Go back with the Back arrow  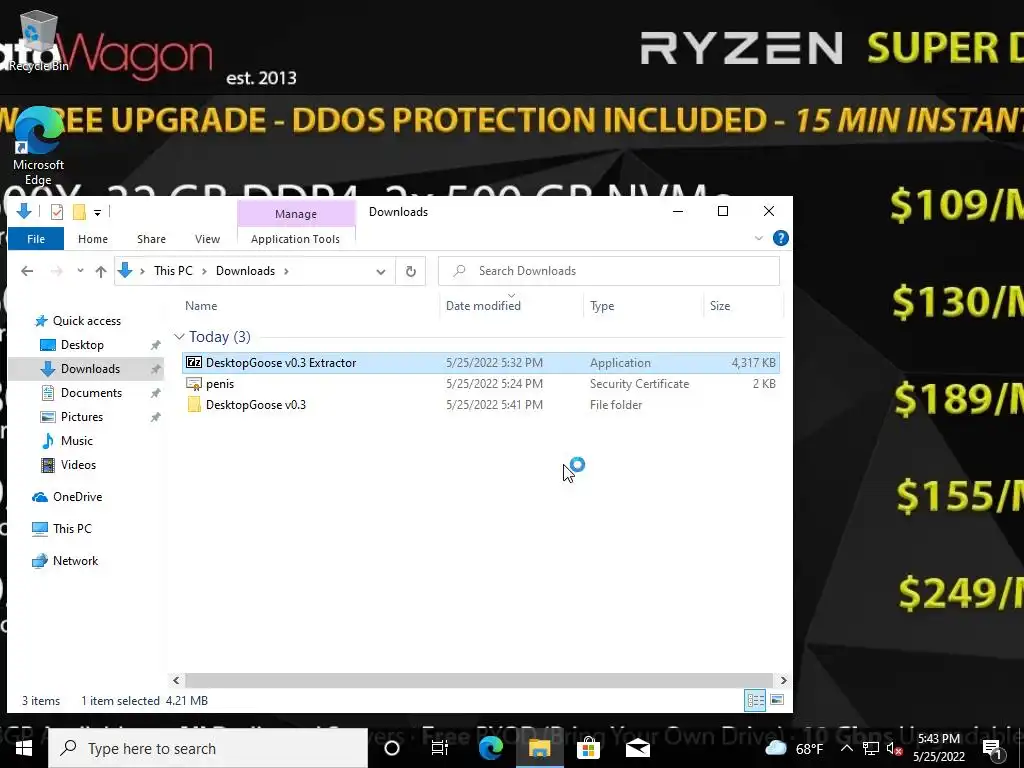point(27,271)
